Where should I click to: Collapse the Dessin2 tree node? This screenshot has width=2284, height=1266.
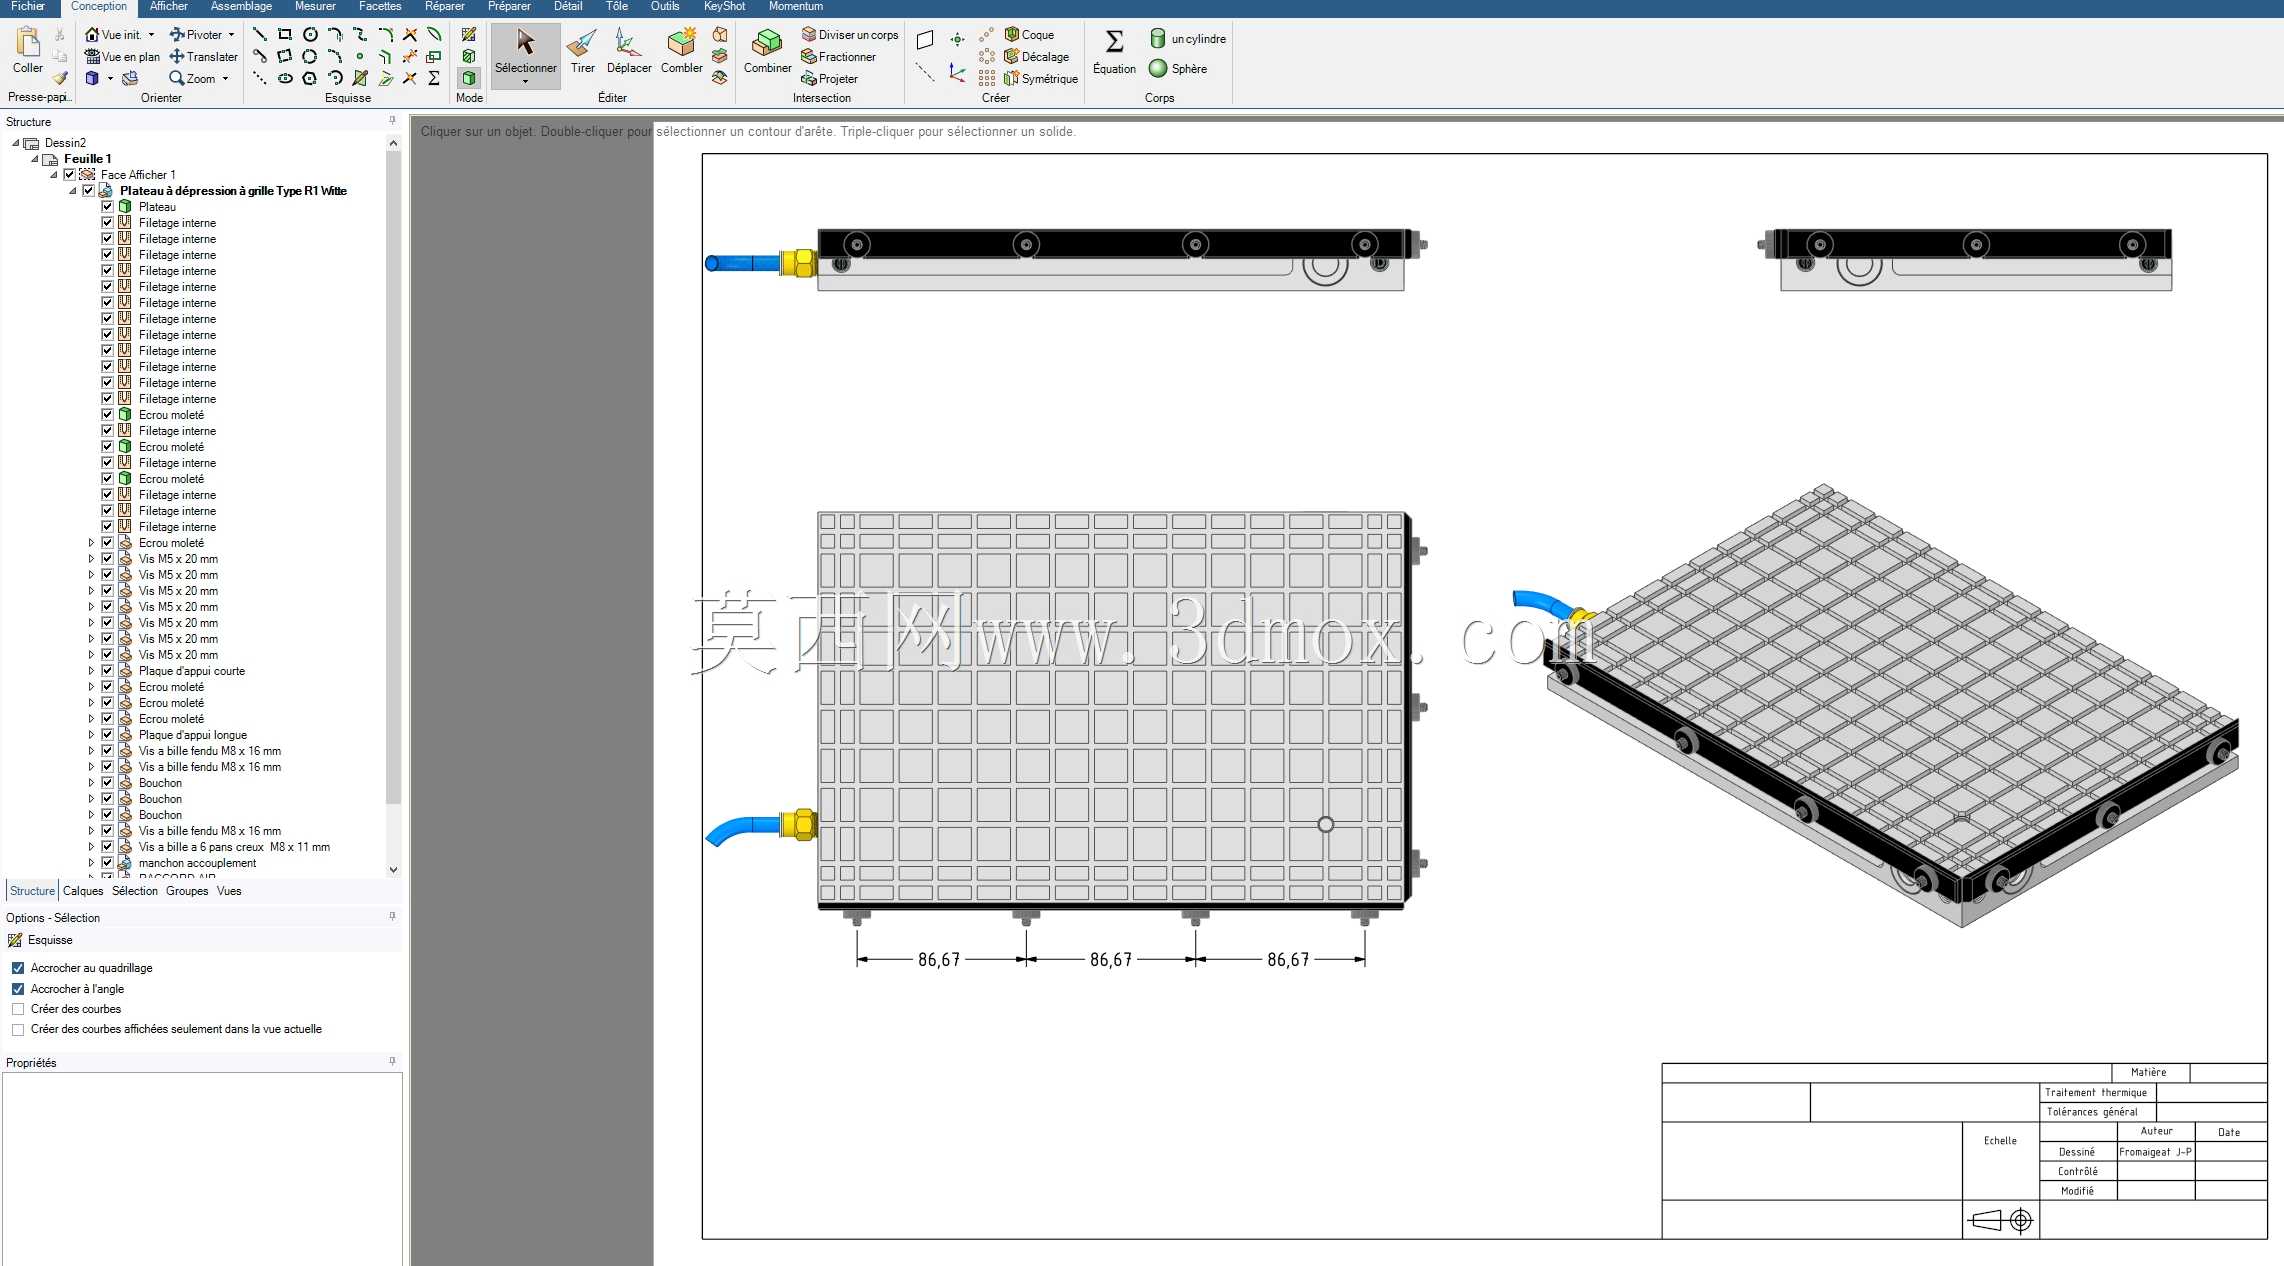pos(15,143)
